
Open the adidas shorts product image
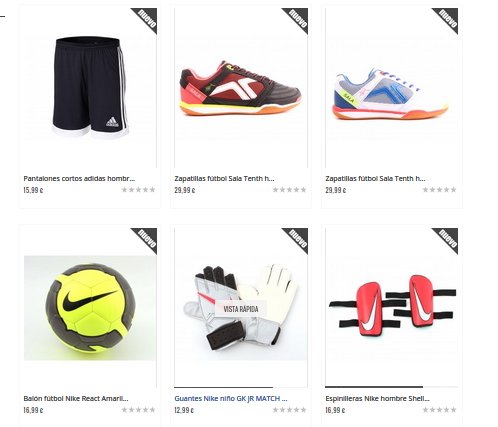click(90, 88)
